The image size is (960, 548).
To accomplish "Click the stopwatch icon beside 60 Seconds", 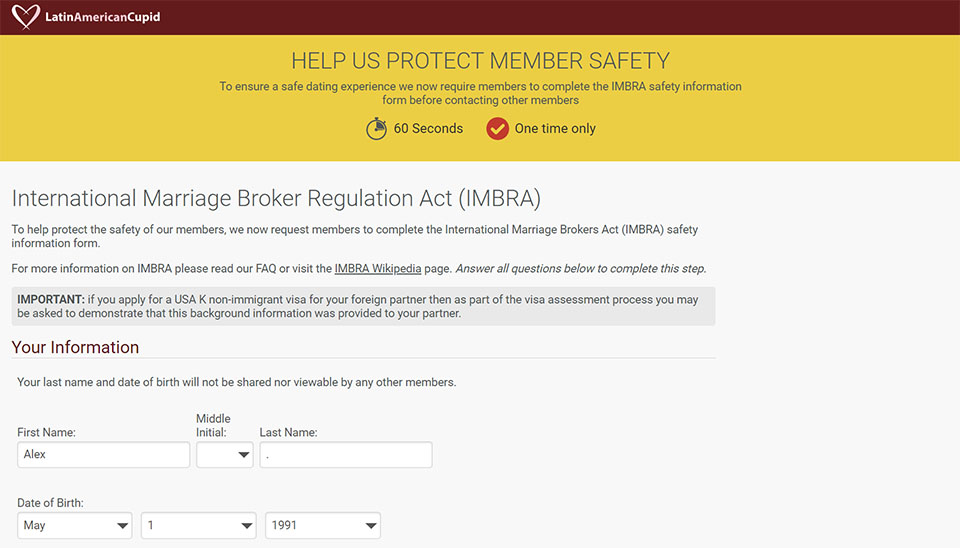I will pos(376,129).
